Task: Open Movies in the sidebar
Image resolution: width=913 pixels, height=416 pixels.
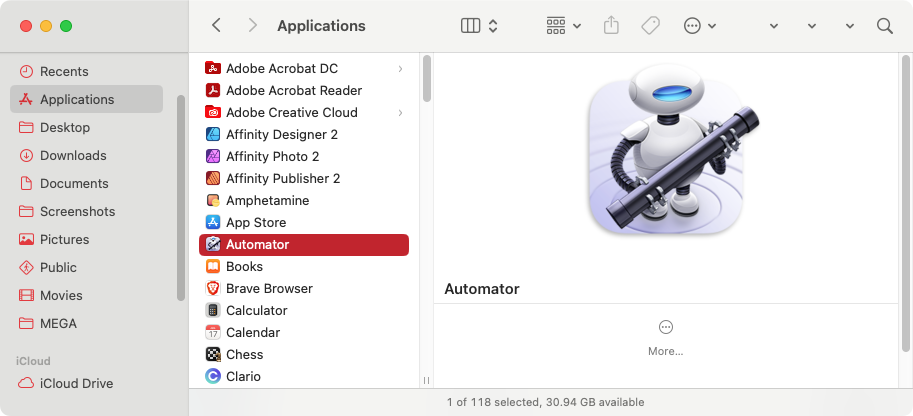Action: [86, 295]
